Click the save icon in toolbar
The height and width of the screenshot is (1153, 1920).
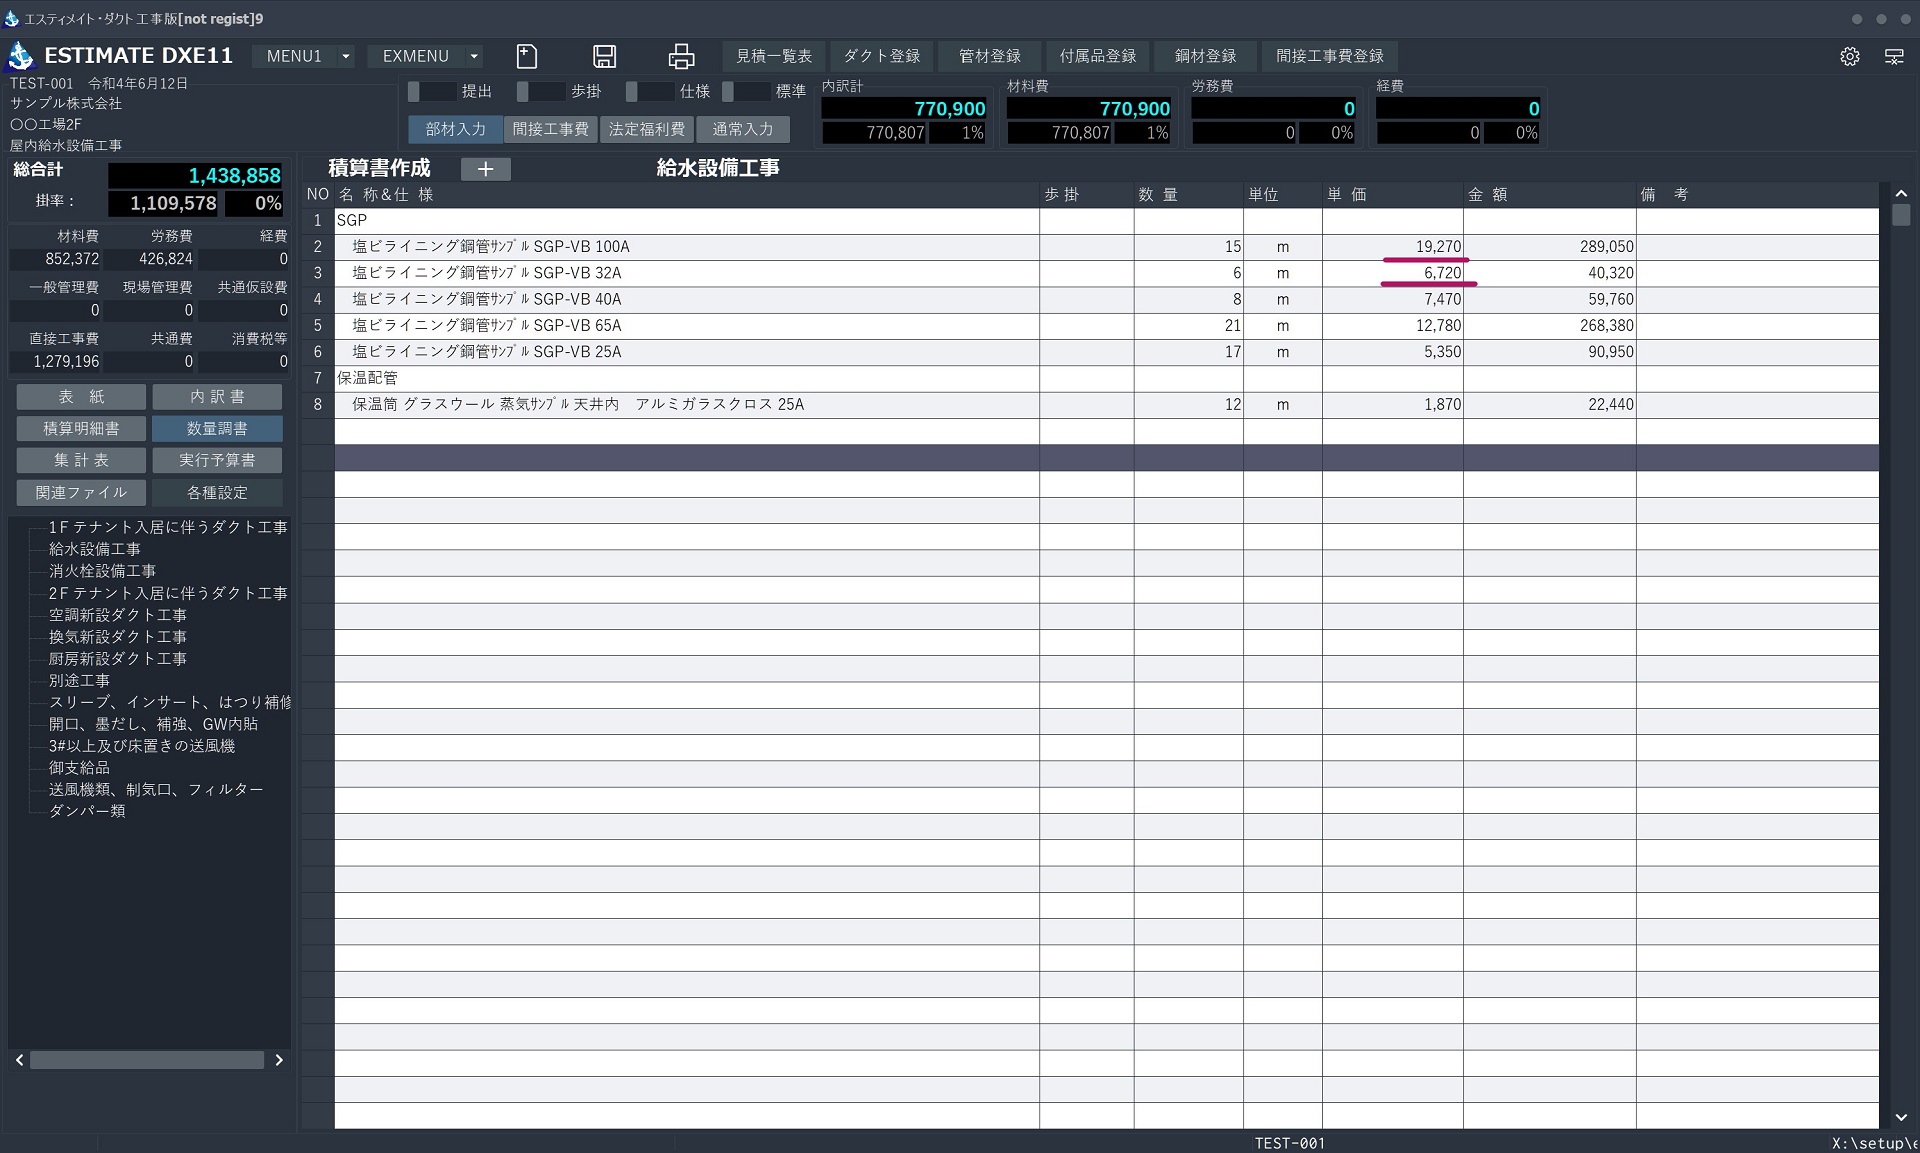[x=603, y=58]
